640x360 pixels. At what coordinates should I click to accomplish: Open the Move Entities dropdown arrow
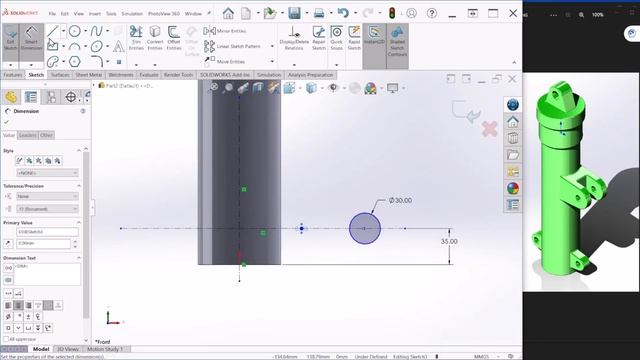pyautogui.click(x=272, y=61)
